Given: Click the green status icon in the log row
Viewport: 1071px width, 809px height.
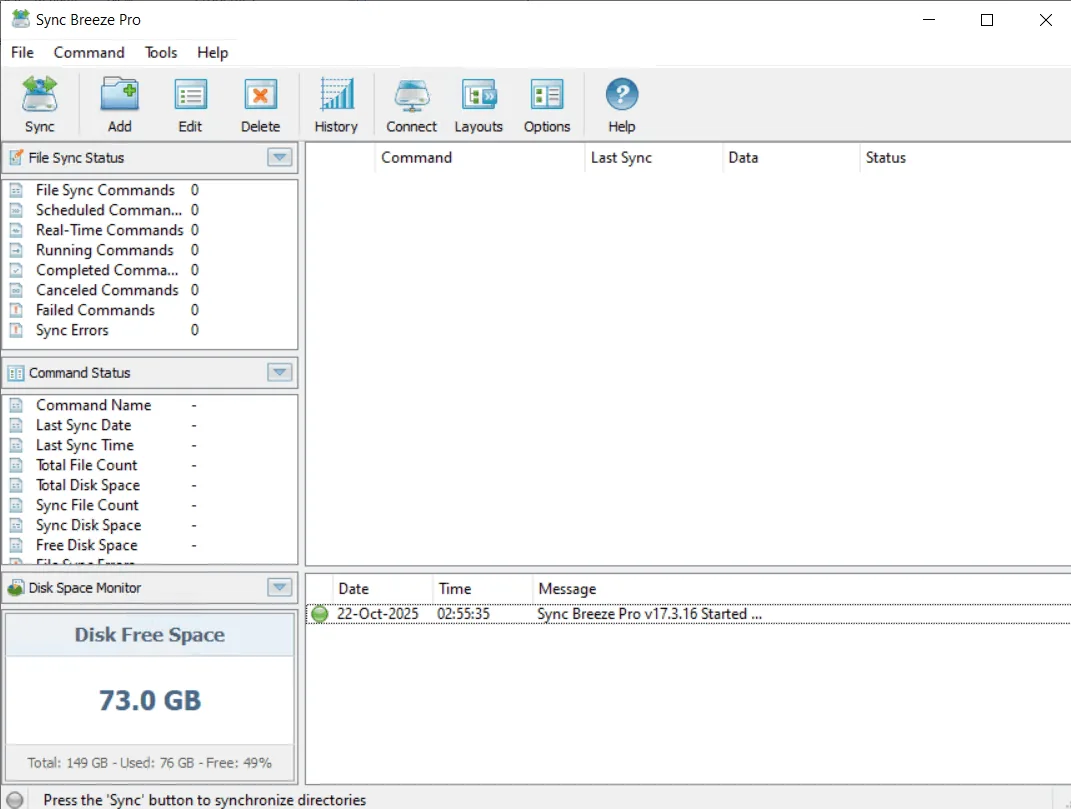Looking at the screenshot, I should [320, 614].
